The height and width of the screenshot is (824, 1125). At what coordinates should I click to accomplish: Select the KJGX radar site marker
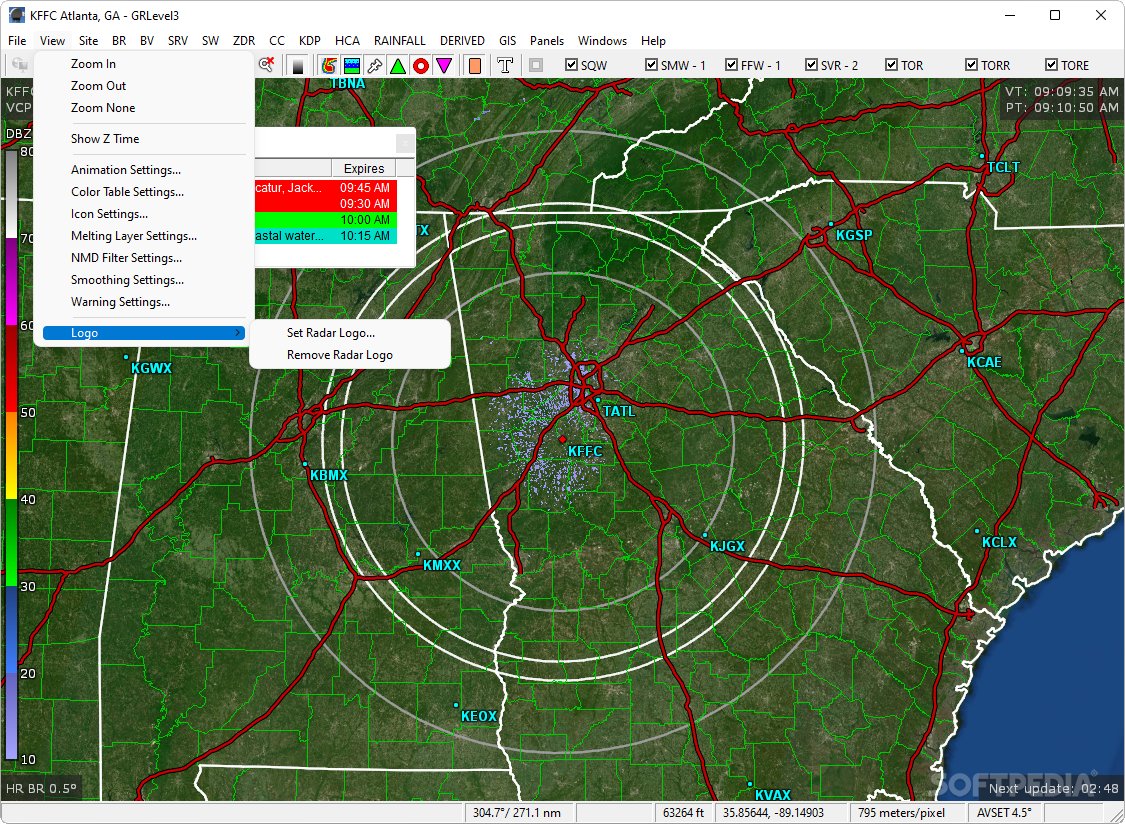coord(705,535)
